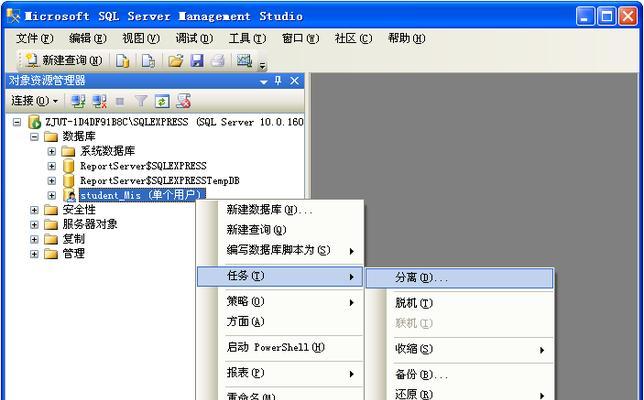Select the 系统数据库 tree item

tap(107, 151)
